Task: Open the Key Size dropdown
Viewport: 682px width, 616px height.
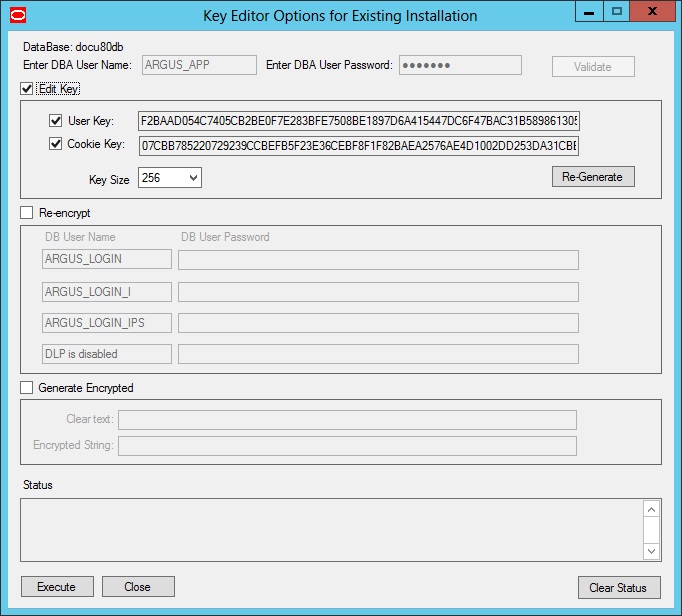Action: click(170, 177)
